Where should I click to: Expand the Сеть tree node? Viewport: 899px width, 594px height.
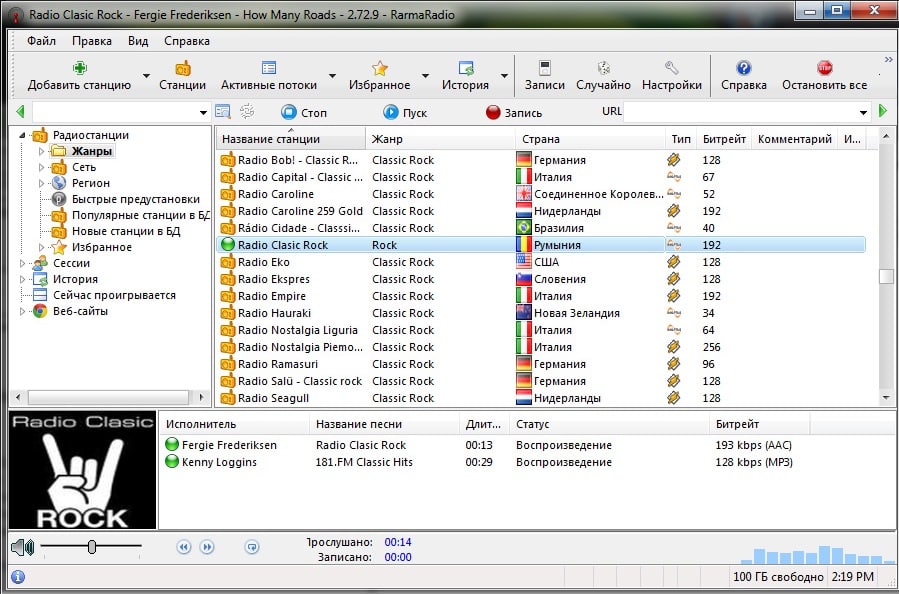(x=42, y=168)
